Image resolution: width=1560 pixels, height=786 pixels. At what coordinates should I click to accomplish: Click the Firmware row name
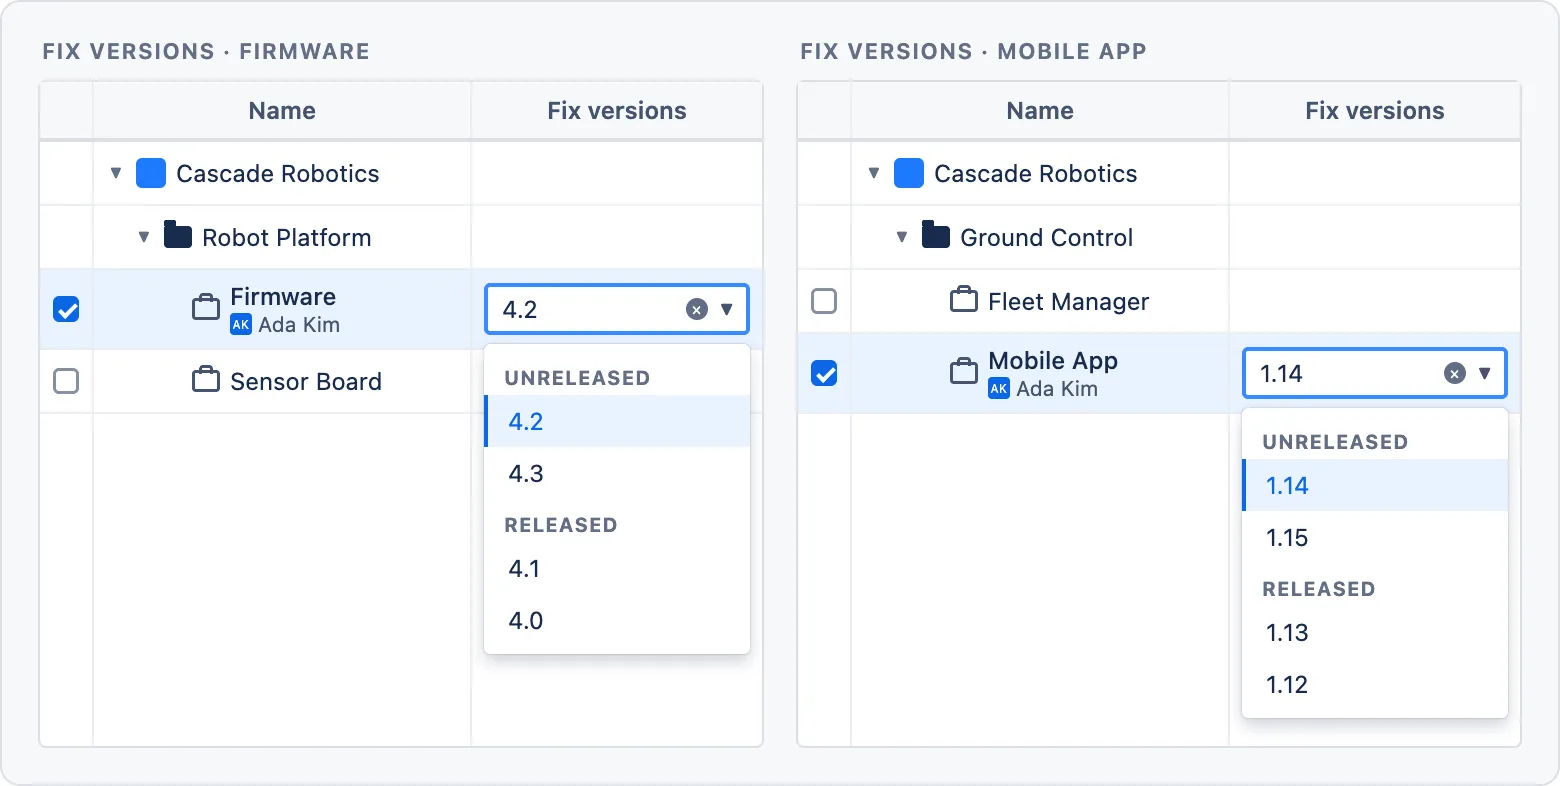(283, 297)
